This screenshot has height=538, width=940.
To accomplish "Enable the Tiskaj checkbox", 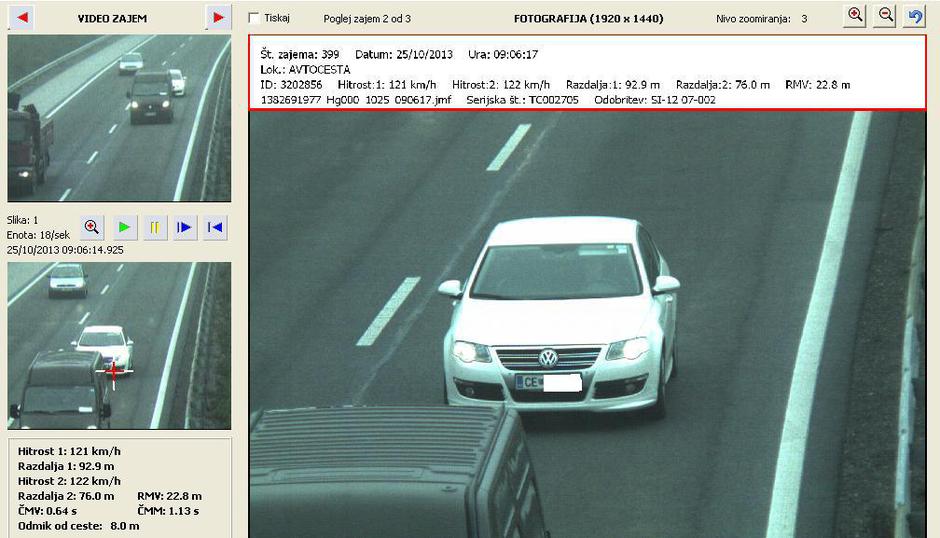I will coord(254,18).
